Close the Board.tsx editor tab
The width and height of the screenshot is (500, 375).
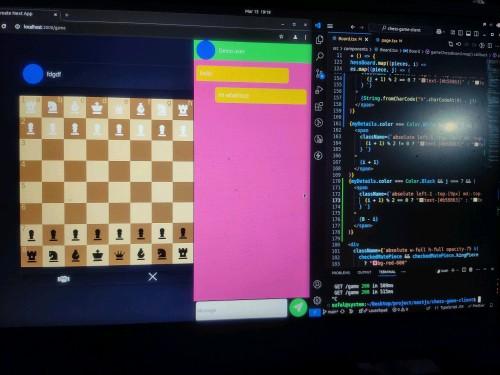point(367,39)
